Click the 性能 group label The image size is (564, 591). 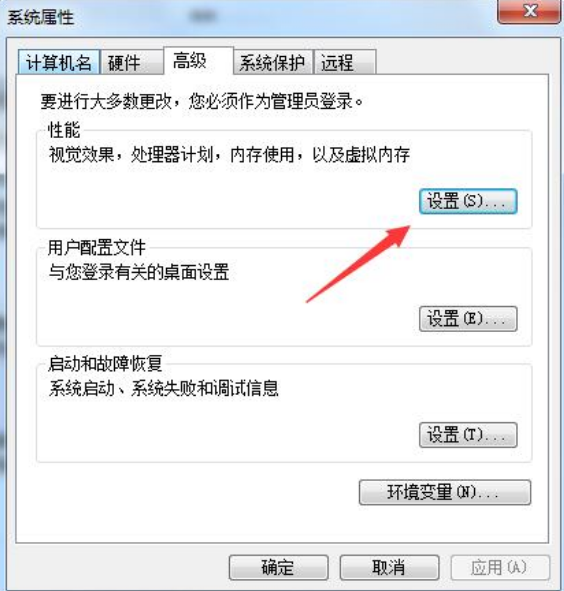coord(64,130)
